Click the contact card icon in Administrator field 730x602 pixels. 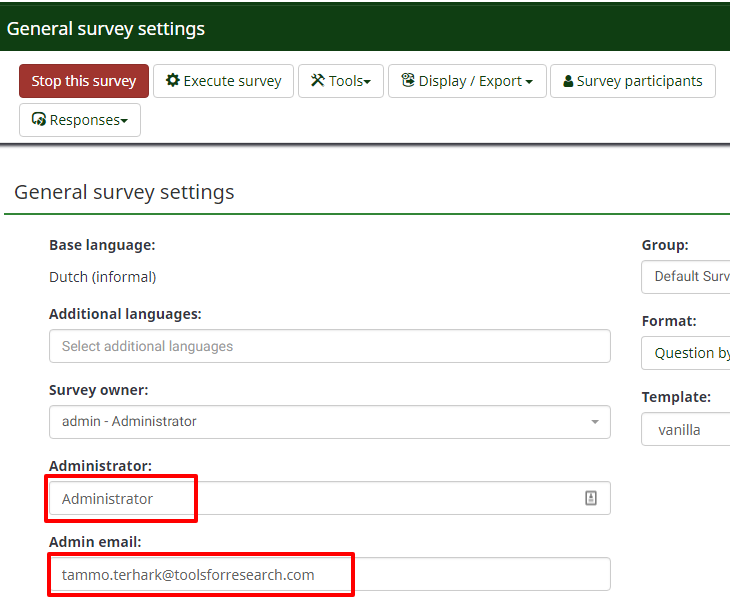pyautogui.click(x=591, y=498)
